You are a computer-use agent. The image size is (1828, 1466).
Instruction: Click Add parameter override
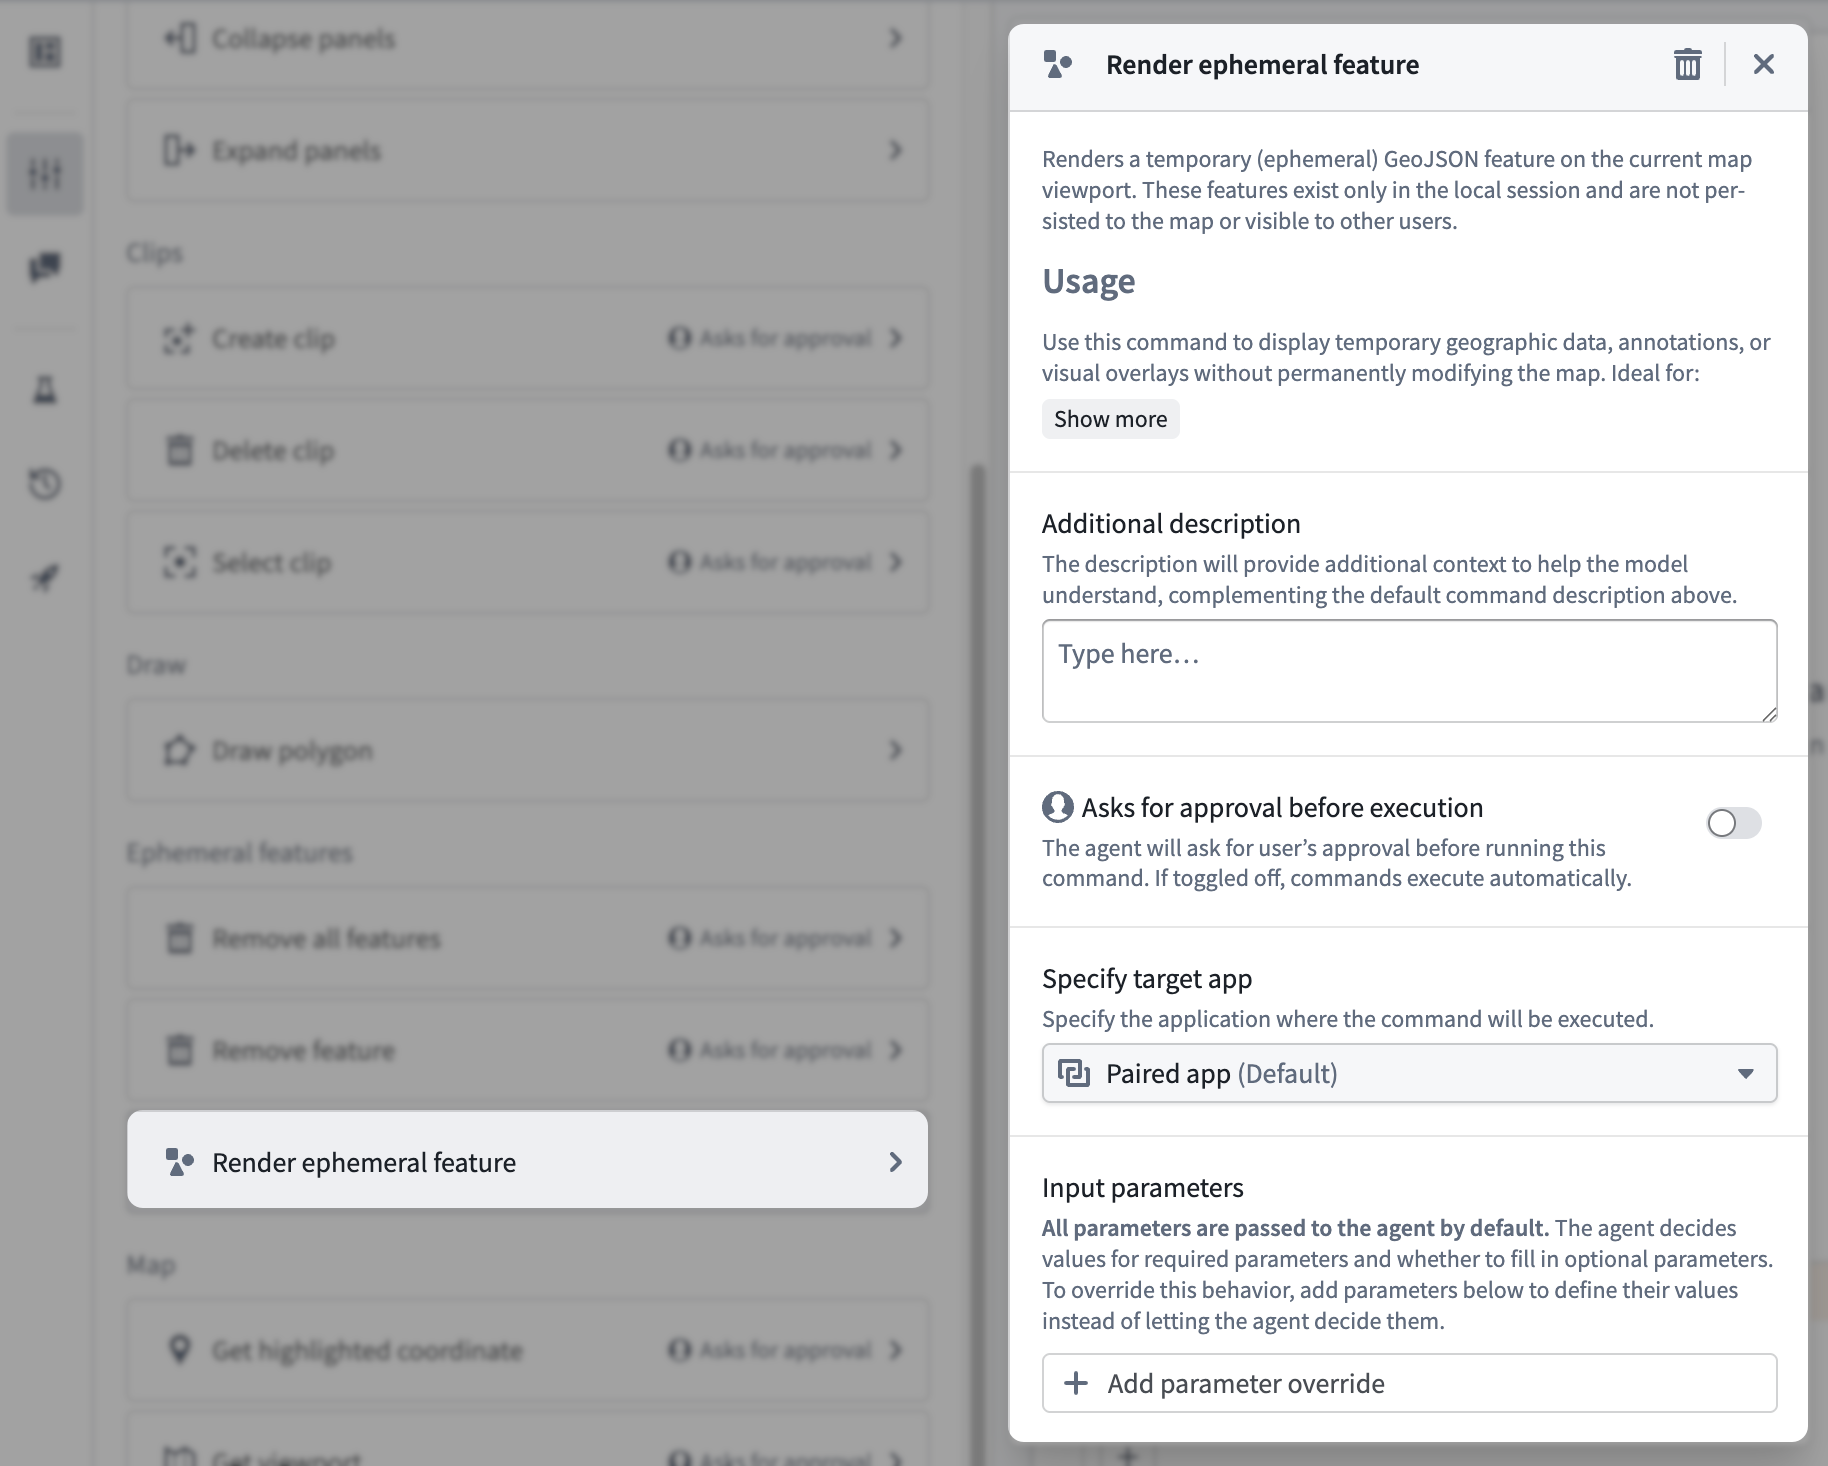(x=1409, y=1383)
